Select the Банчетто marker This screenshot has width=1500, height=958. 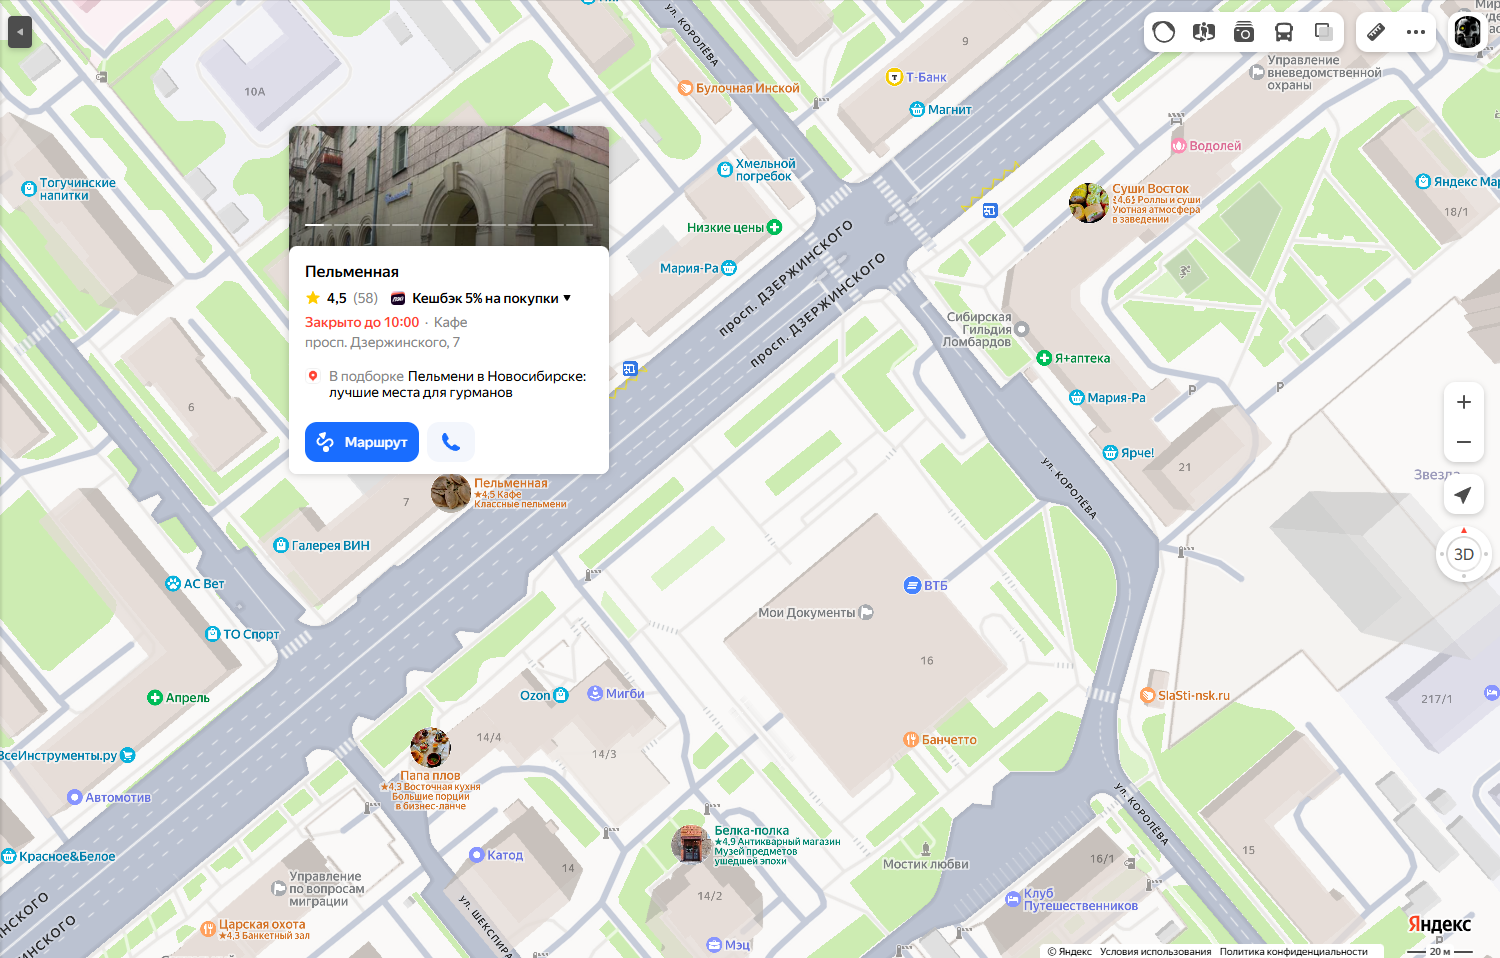pyautogui.click(x=911, y=740)
